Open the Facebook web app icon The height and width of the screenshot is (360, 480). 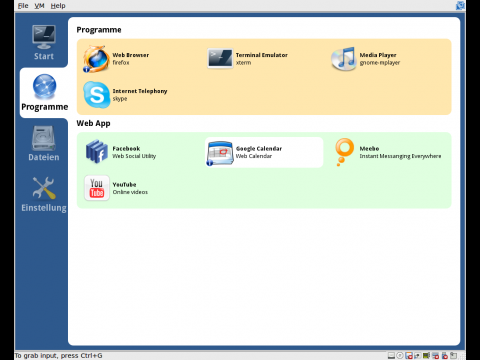click(x=97, y=152)
